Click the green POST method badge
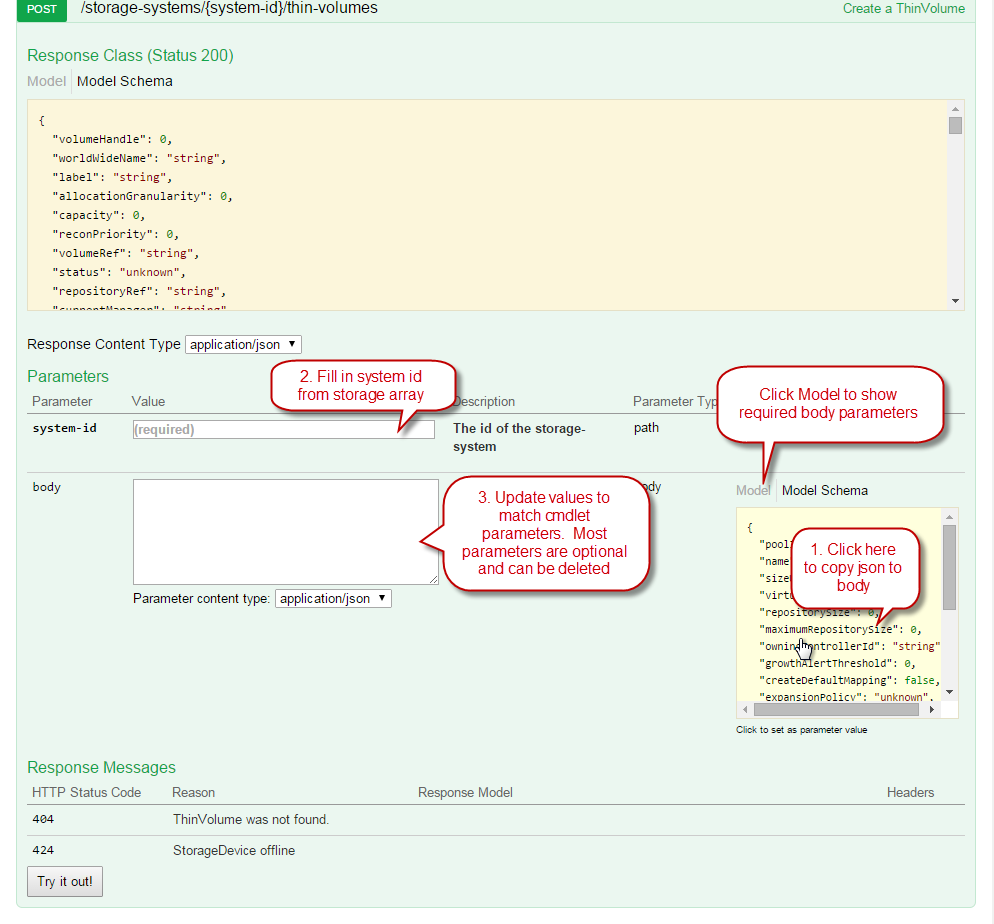 [x=42, y=9]
